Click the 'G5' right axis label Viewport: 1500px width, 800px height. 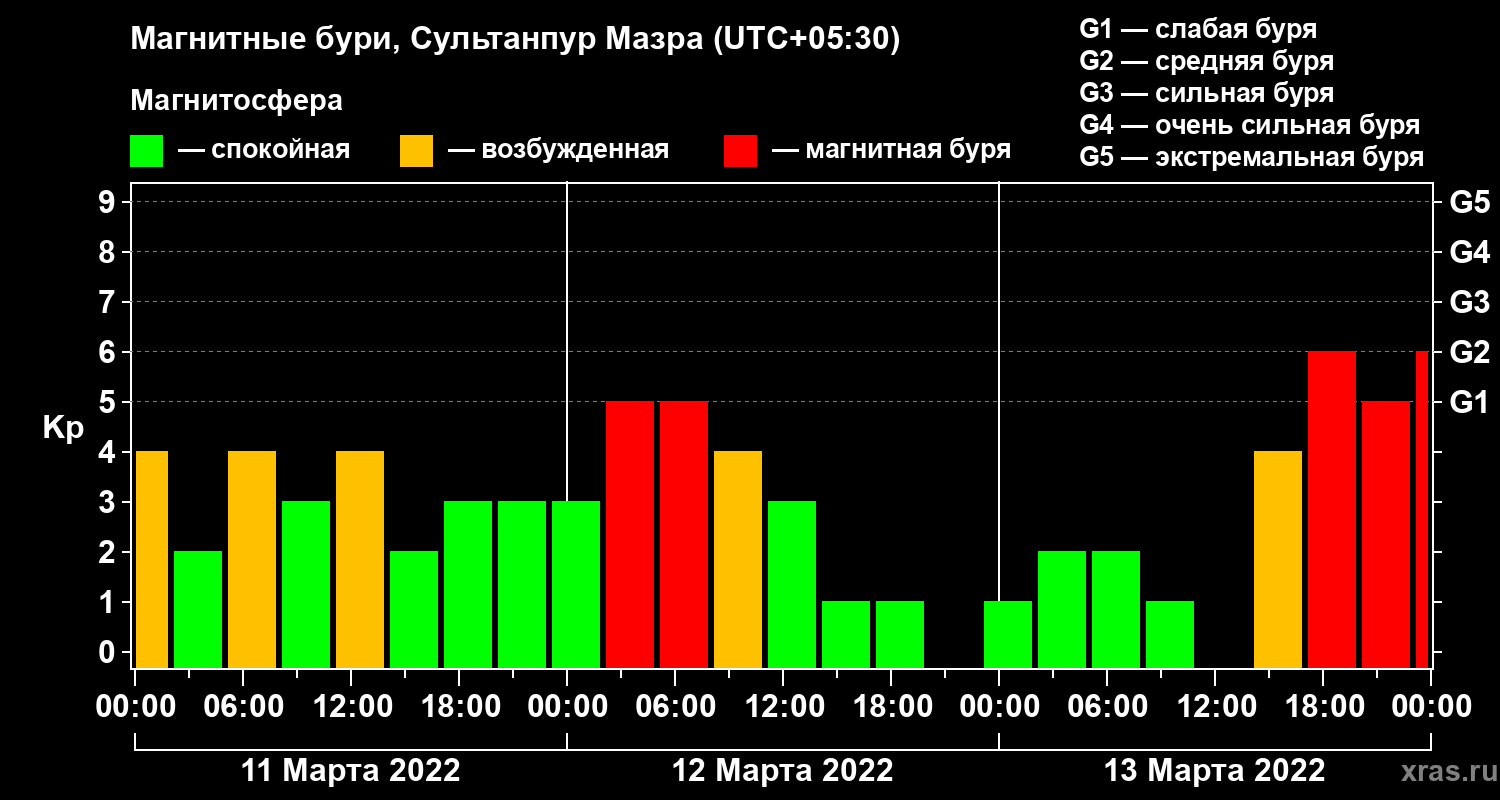pyautogui.click(x=1469, y=202)
